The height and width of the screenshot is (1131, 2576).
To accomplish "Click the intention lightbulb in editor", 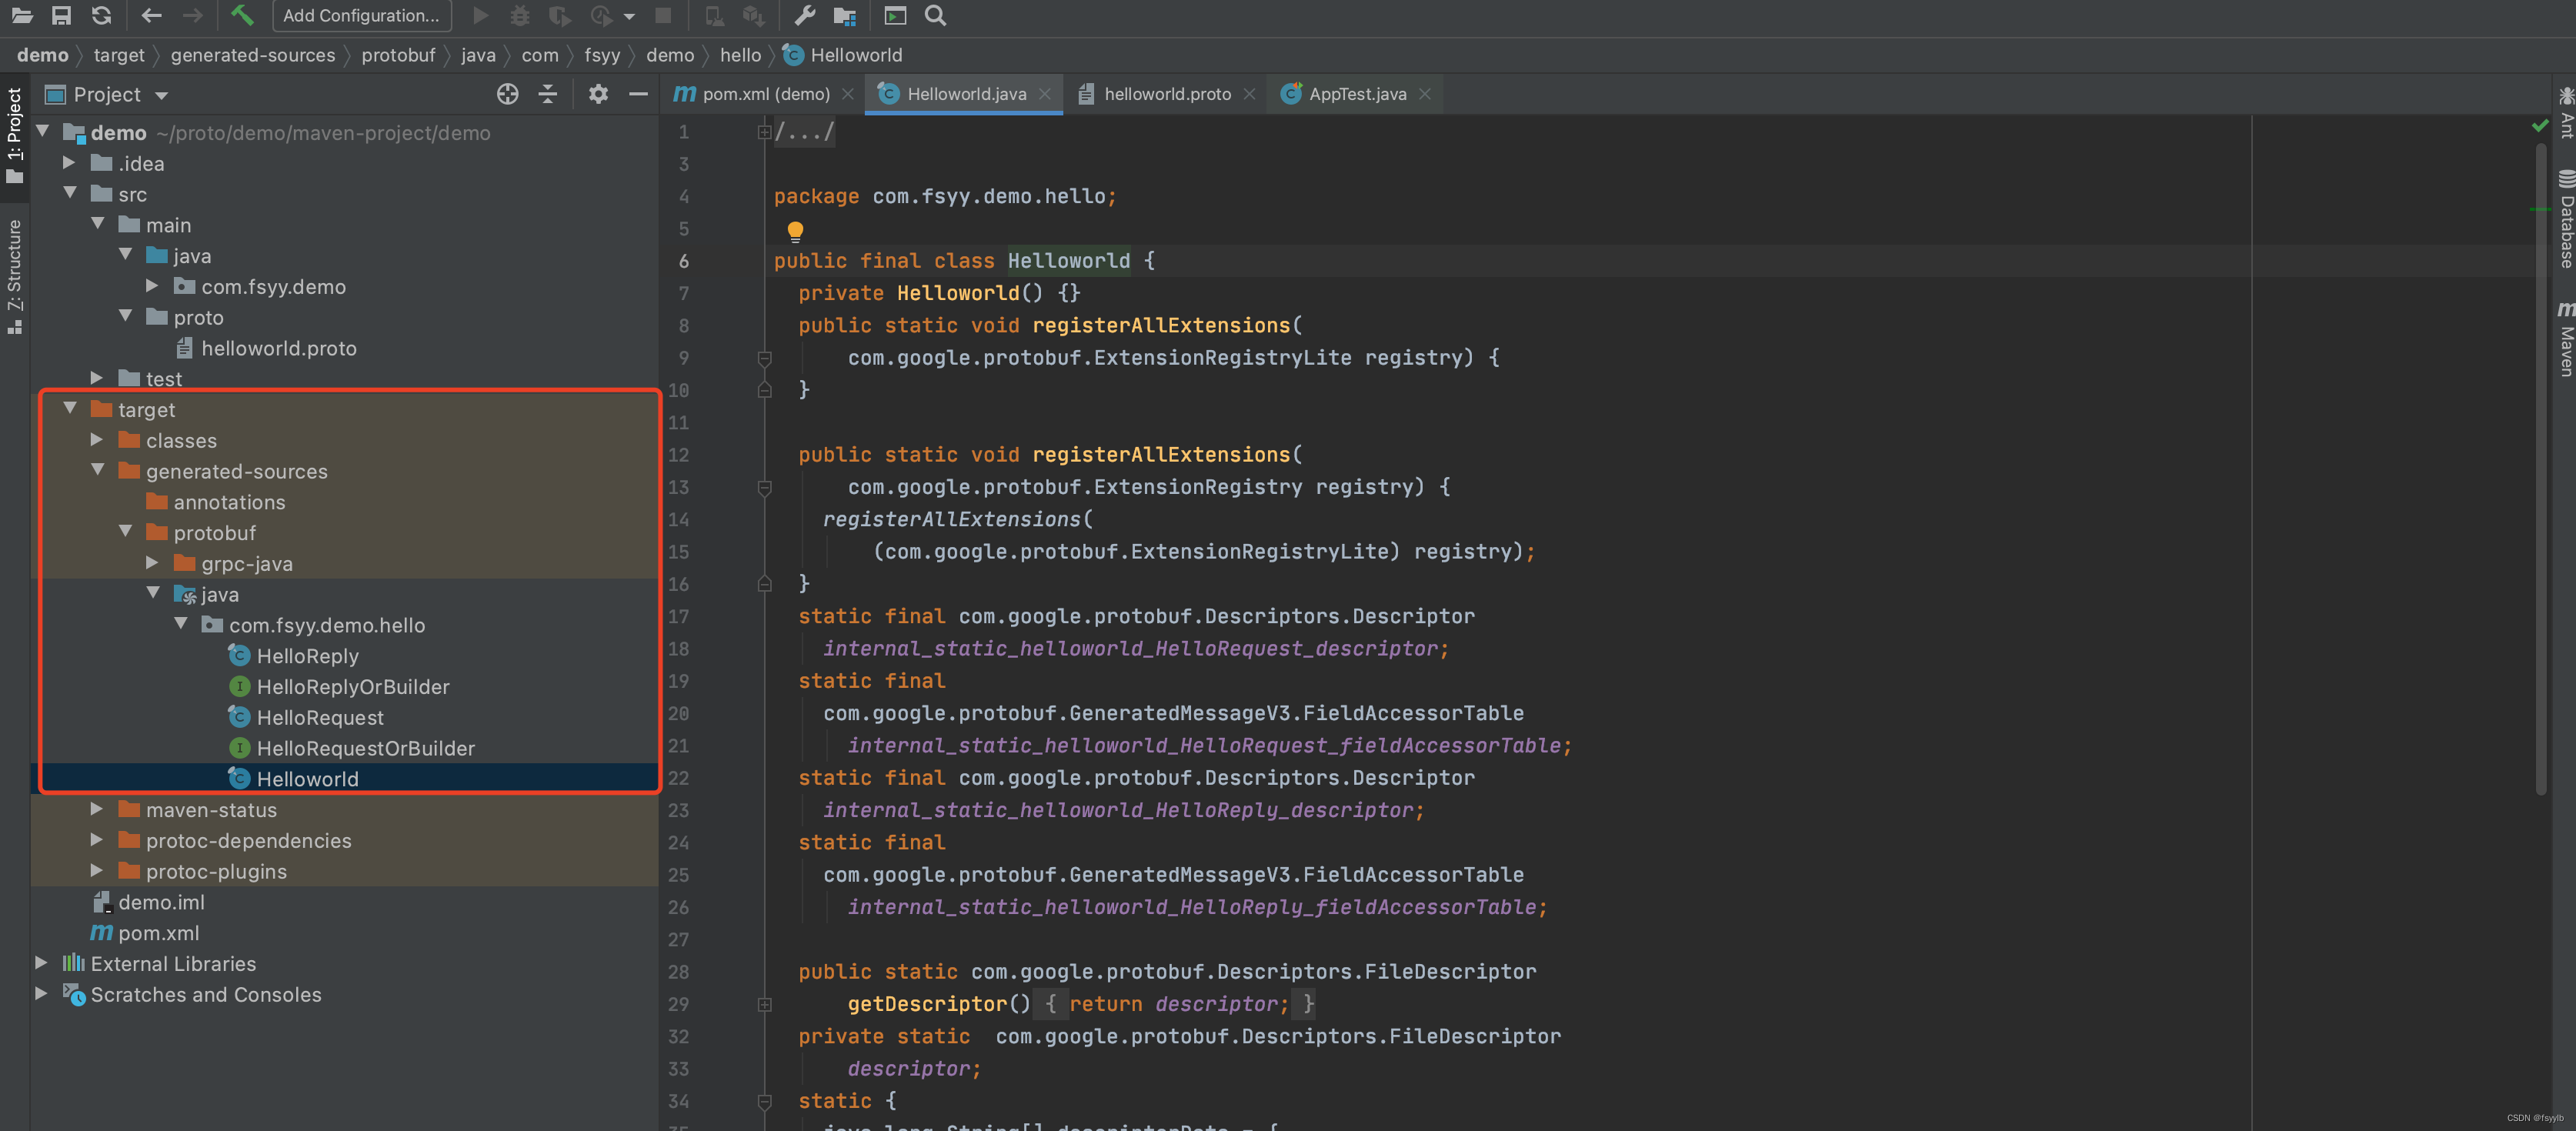I will pyautogui.click(x=795, y=231).
